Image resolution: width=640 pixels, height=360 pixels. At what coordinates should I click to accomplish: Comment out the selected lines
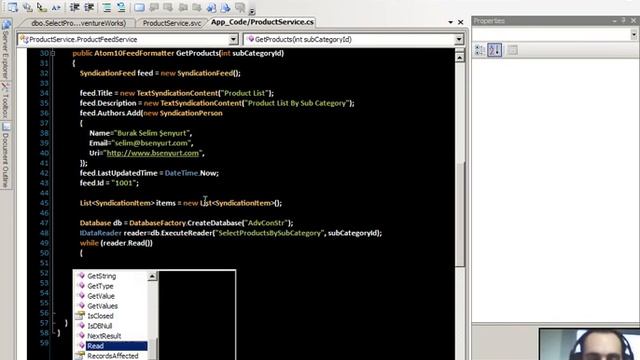[x=107, y=7]
